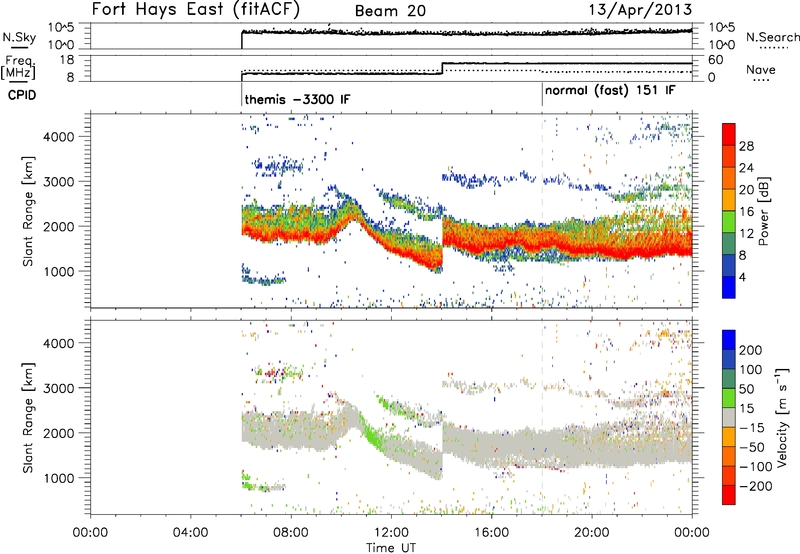
Task: Click the 'Time UT' axis label
Action: pos(391,548)
